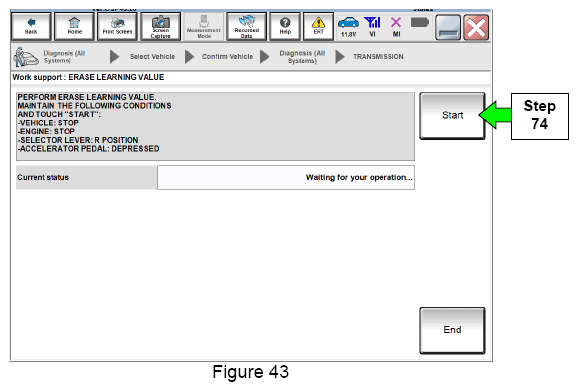Click the ENGINE: STOP condition line
The image size is (578, 391).
(46, 132)
